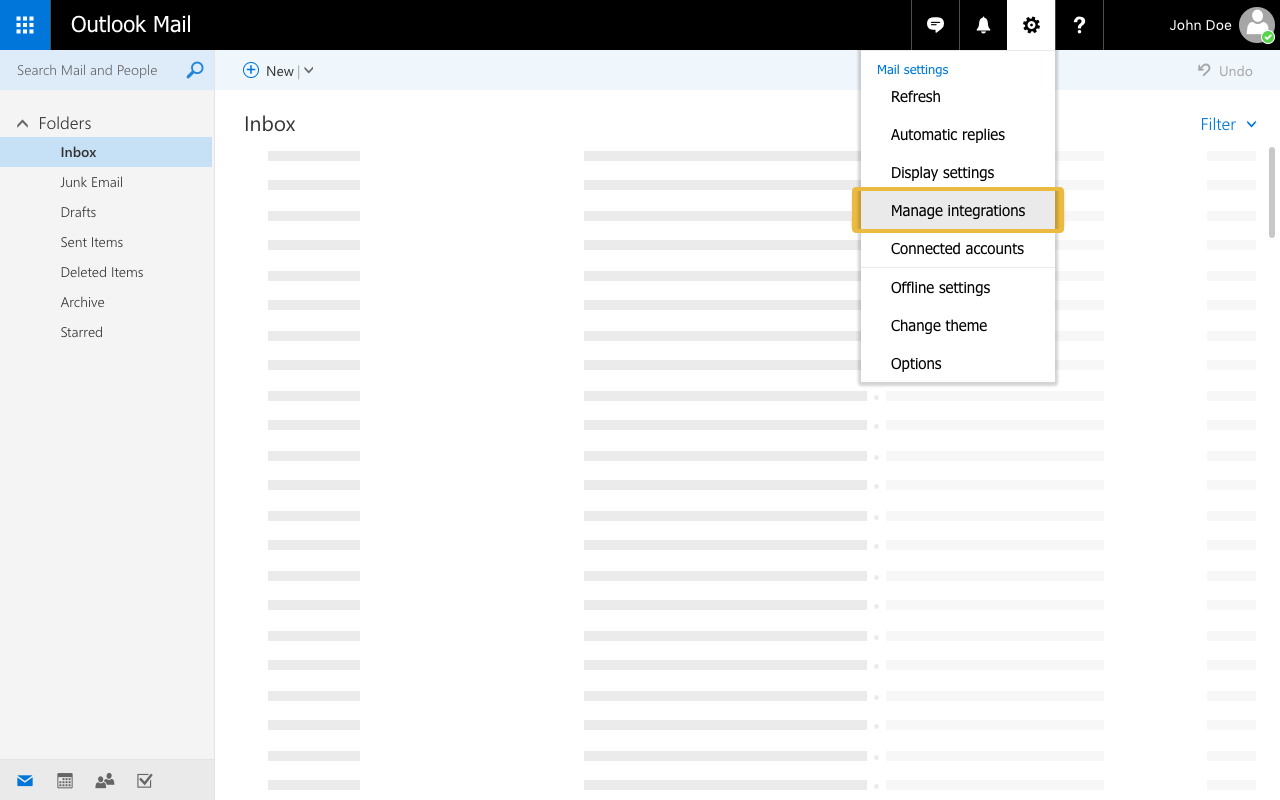Click the message list scrollbar
The width and height of the screenshot is (1280, 800).
(1272, 192)
